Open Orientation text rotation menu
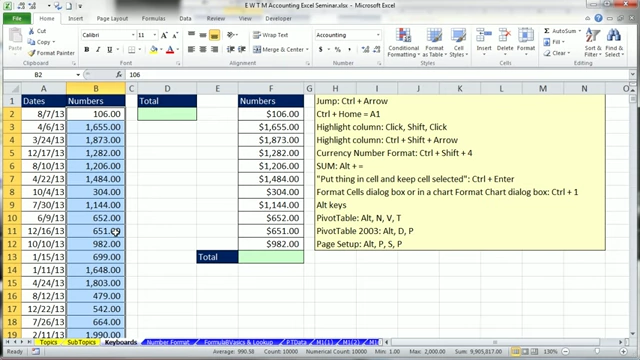This screenshot has height=360, width=640. 232,35
